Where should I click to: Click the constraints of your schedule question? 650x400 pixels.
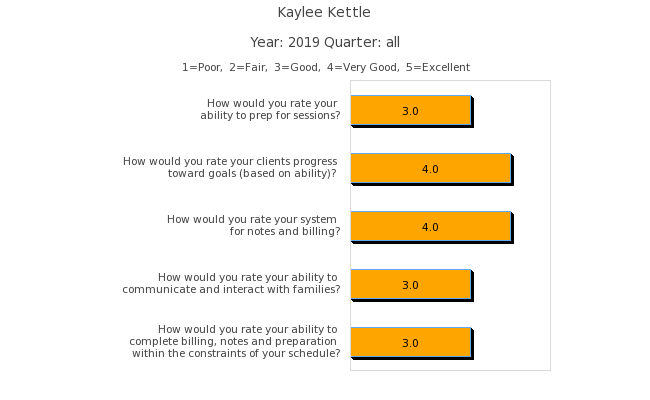pos(236,341)
